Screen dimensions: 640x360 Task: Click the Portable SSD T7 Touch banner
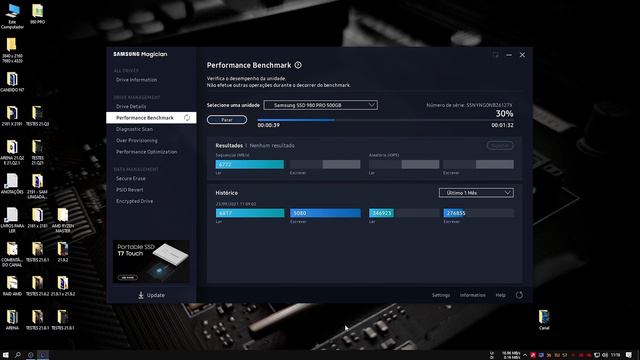pyautogui.click(x=151, y=261)
